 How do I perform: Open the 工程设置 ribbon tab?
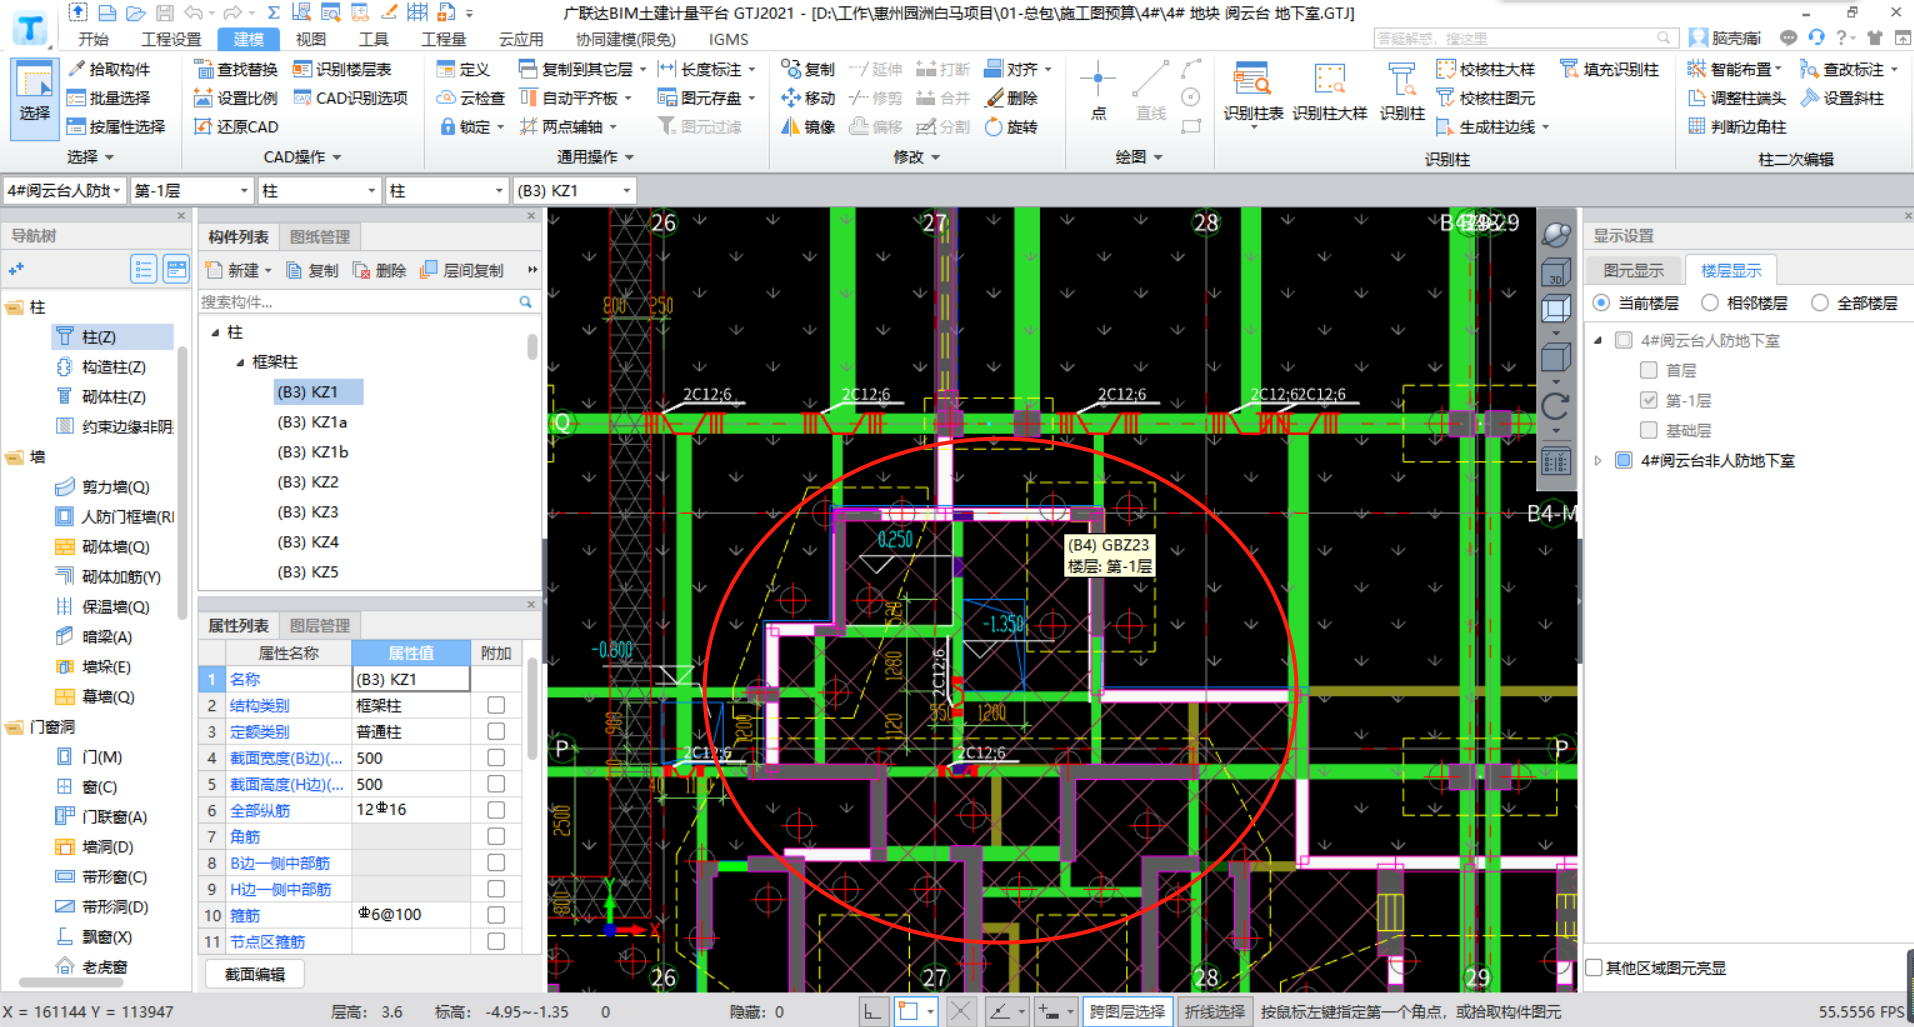171,39
